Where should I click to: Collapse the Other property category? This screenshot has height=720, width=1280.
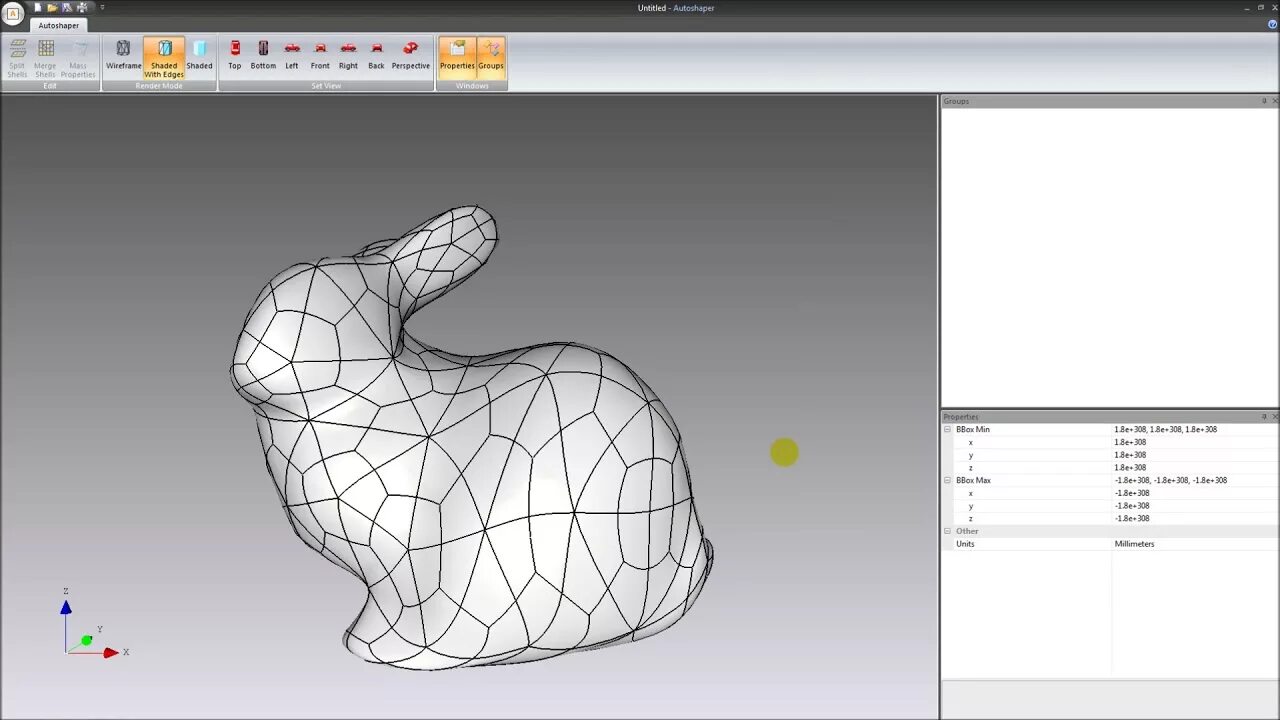[947, 531]
